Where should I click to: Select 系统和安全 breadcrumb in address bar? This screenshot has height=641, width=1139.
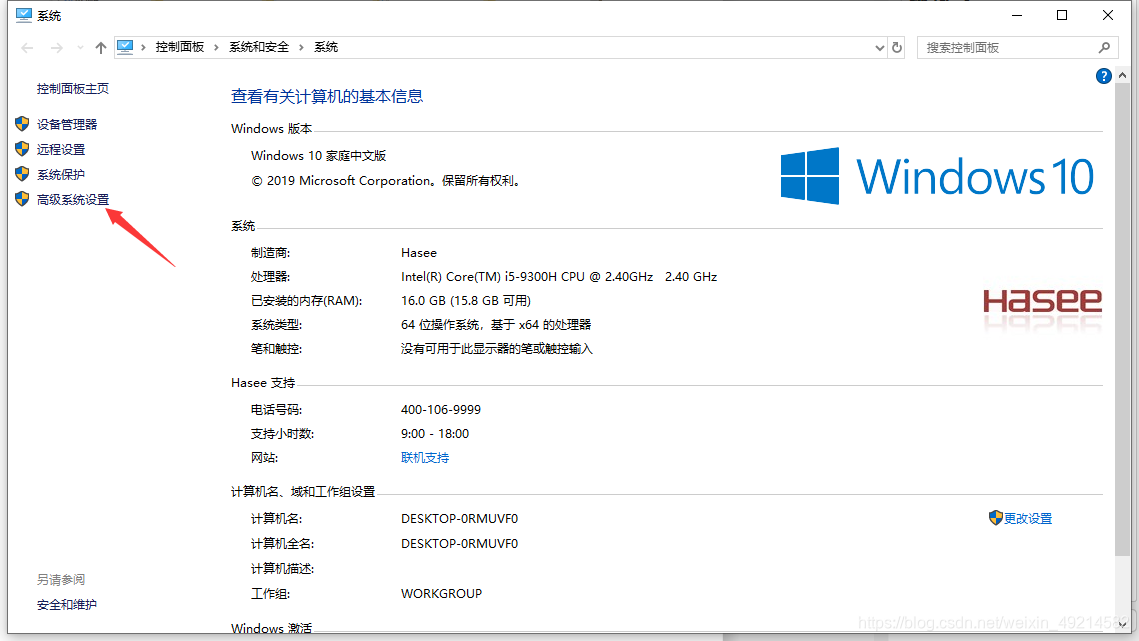tap(259, 47)
